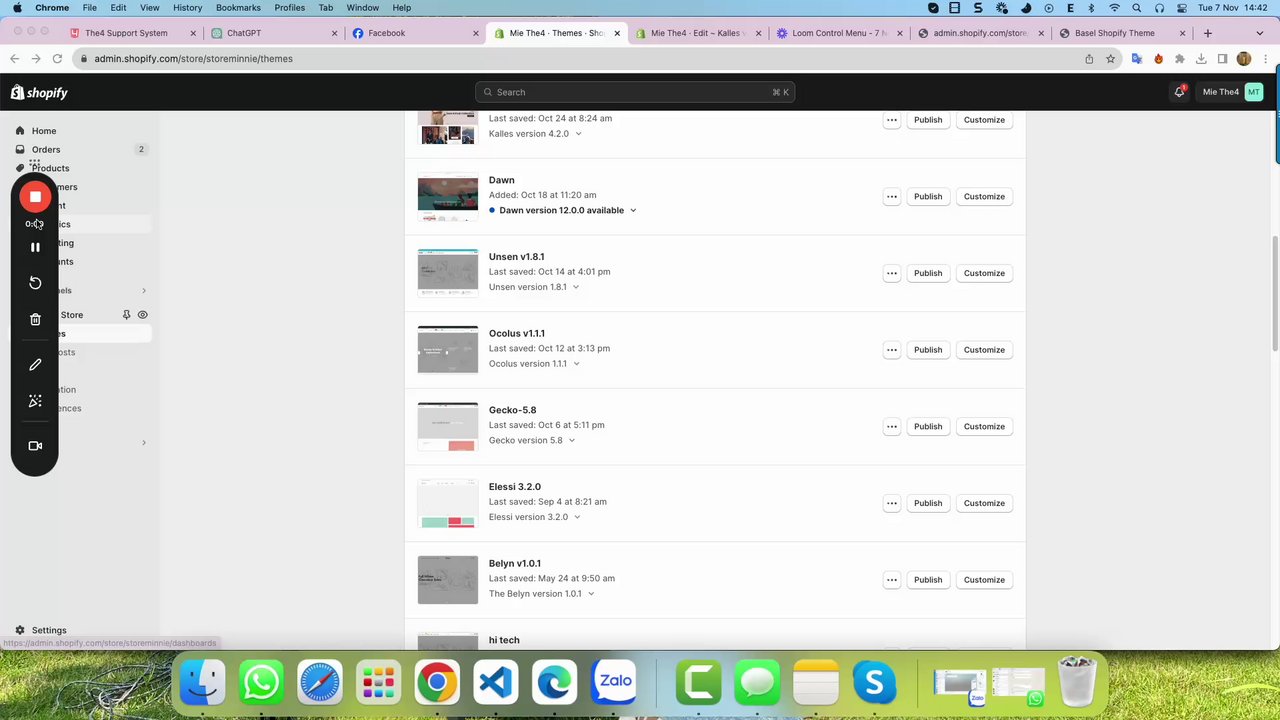Bookmark this page with star icon
The height and width of the screenshot is (720, 1280).
(1110, 59)
